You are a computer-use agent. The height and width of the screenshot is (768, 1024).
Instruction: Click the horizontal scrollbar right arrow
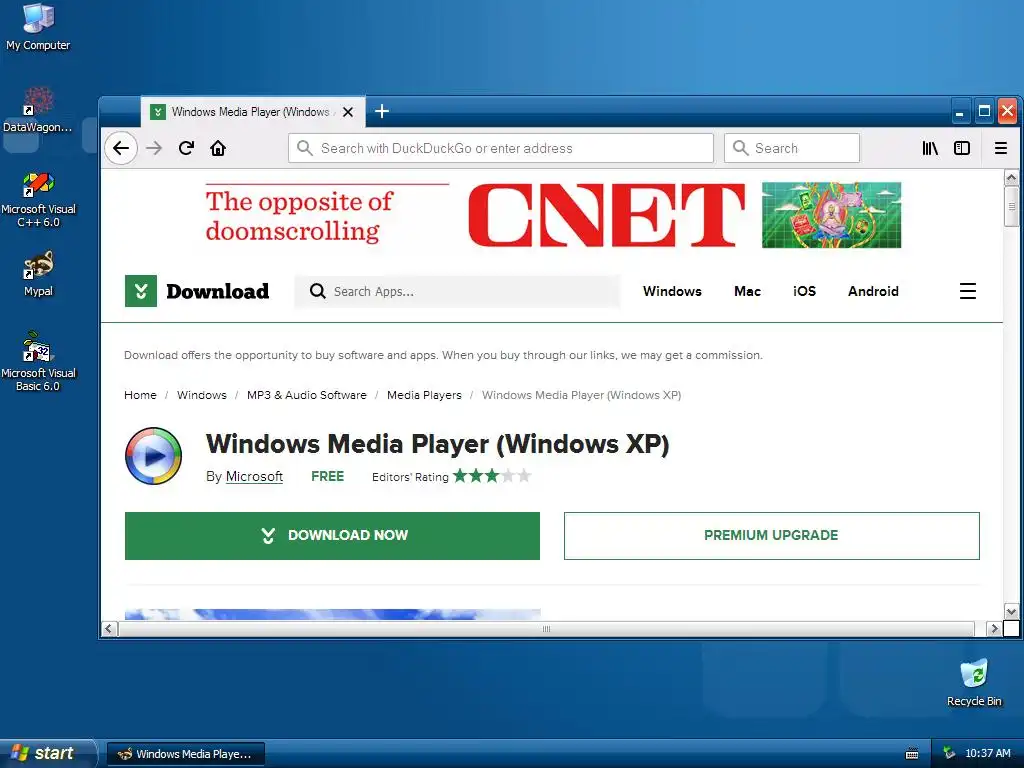[994, 629]
